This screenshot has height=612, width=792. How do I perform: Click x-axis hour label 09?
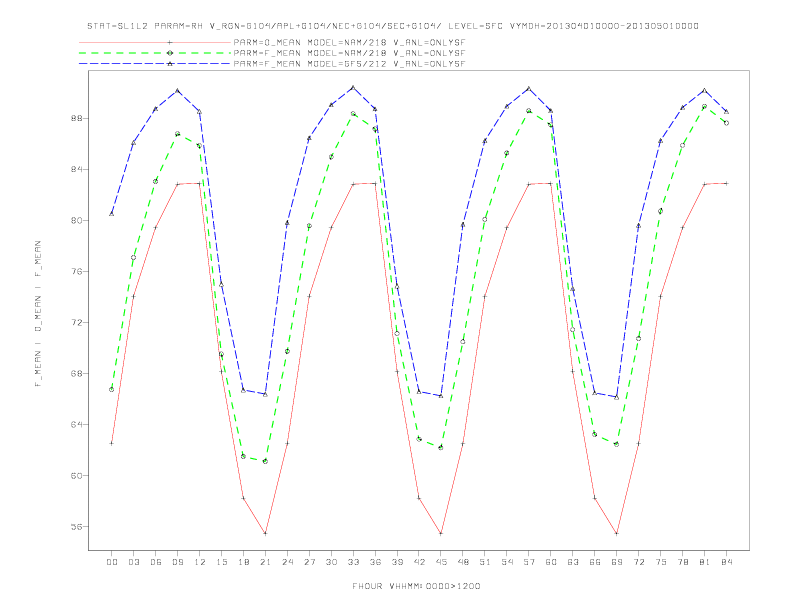pyautogui.click(x=177, y=562)
